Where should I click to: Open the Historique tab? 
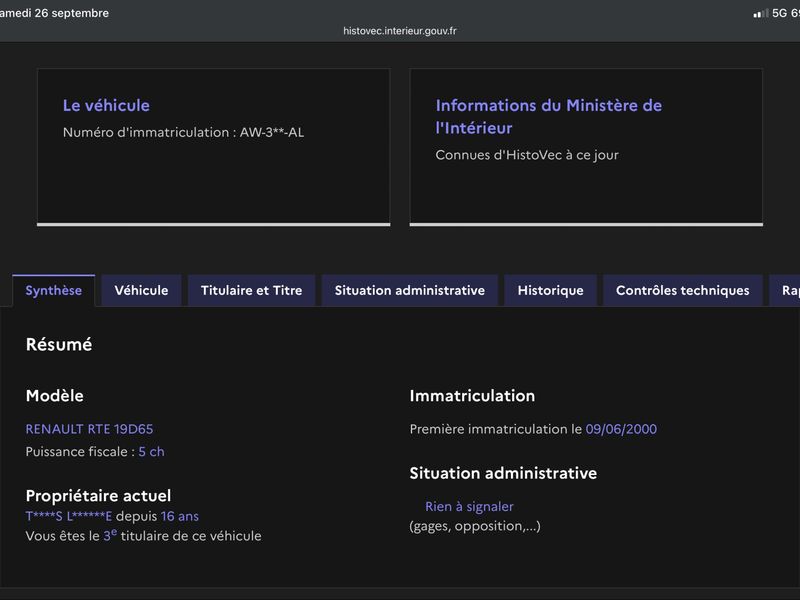click(551, 290)
